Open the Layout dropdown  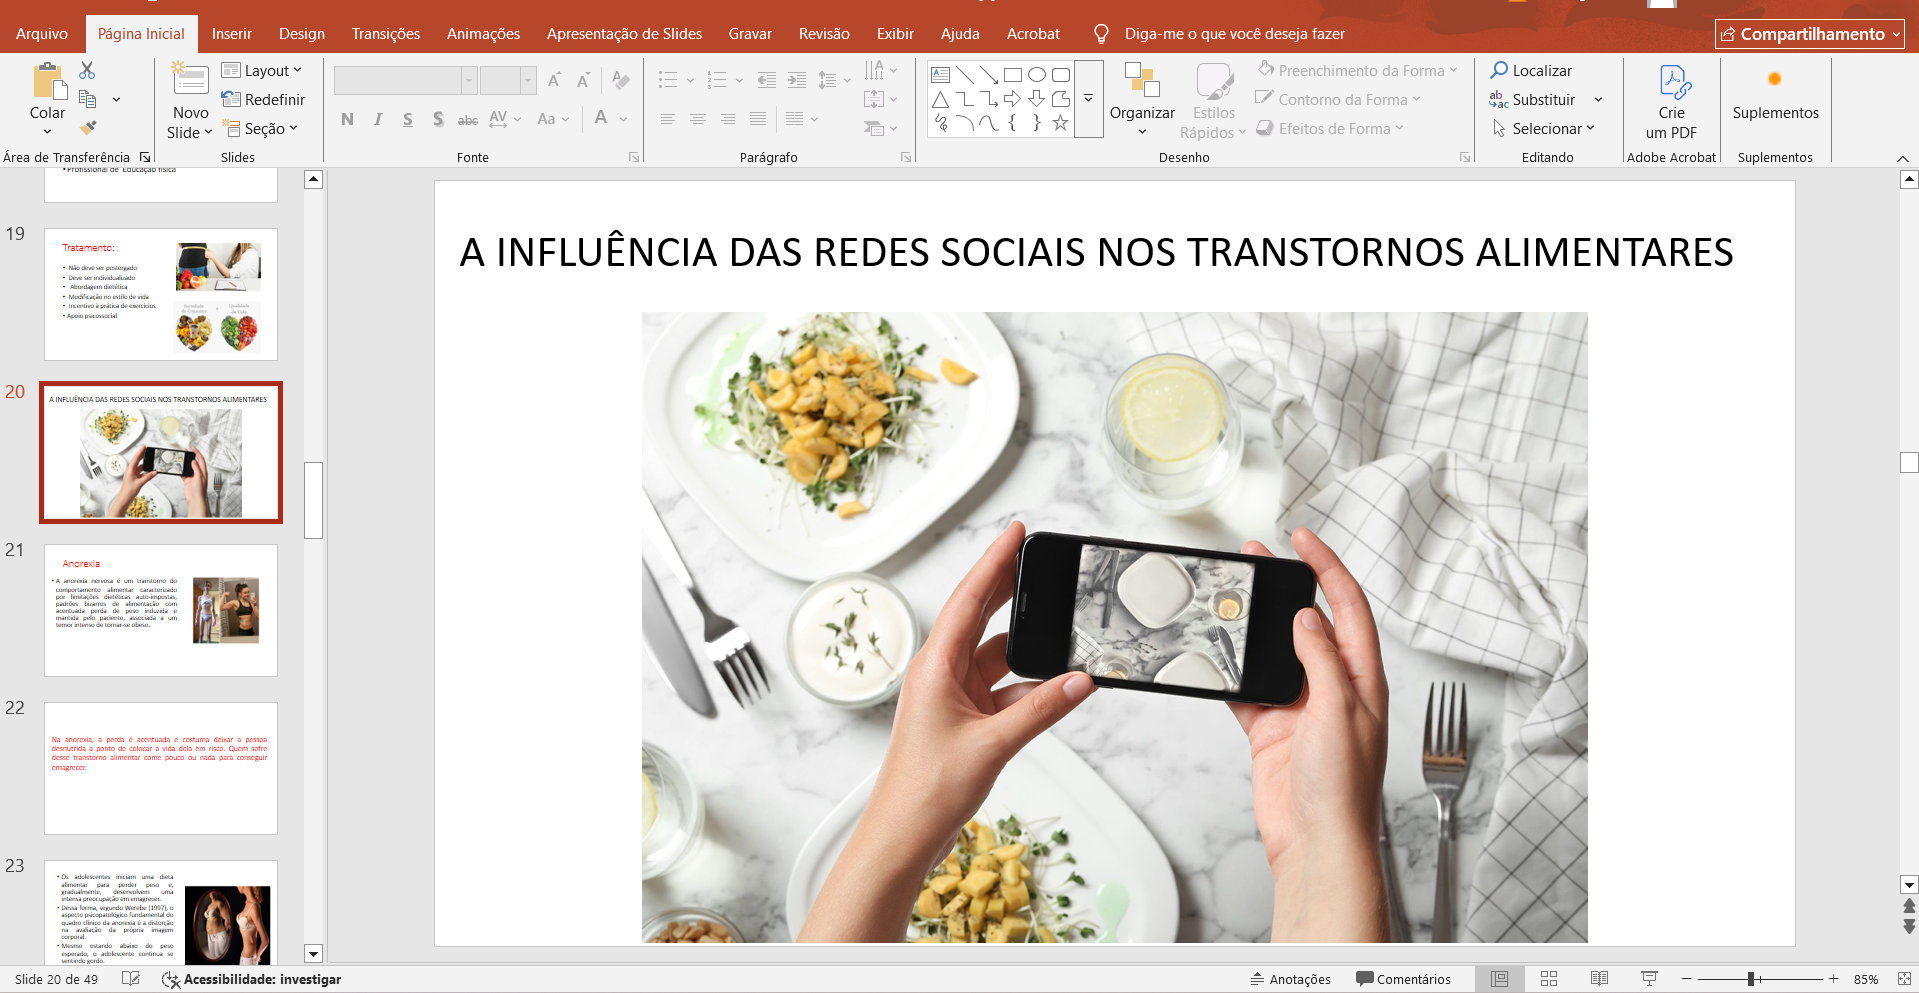(262, 70)
